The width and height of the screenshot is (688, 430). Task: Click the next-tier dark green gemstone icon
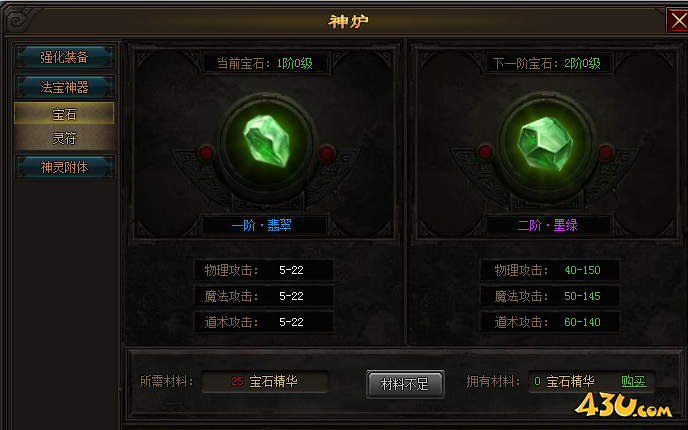[545, 143]
